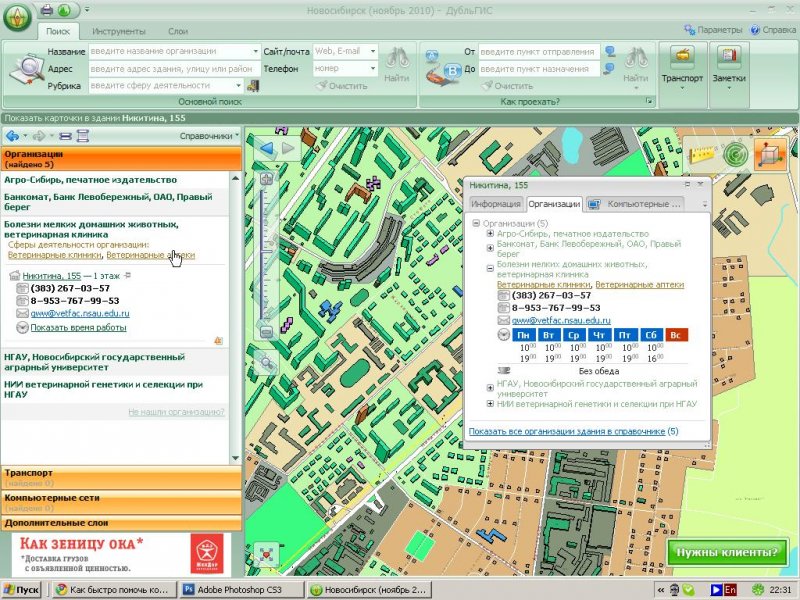Click the binoculars Найти icon in route search
The image size is (800, 600).
636,58
